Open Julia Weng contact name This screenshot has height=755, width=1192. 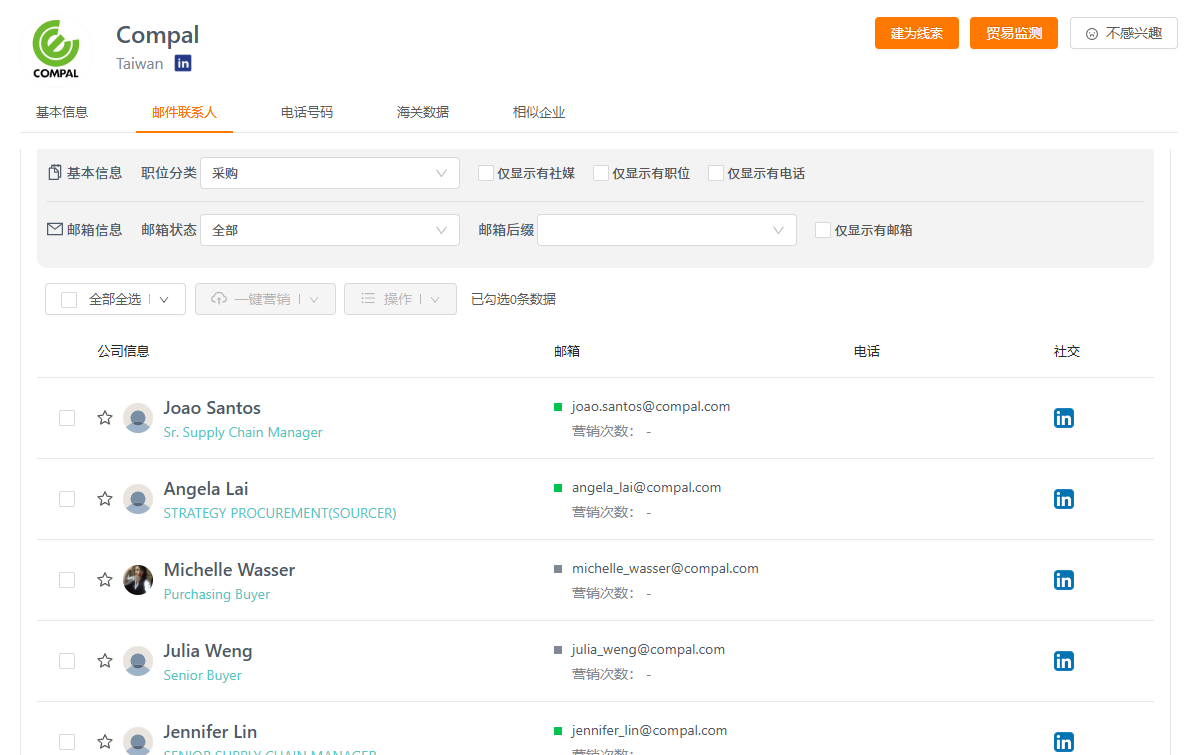(x=208, y=651)
